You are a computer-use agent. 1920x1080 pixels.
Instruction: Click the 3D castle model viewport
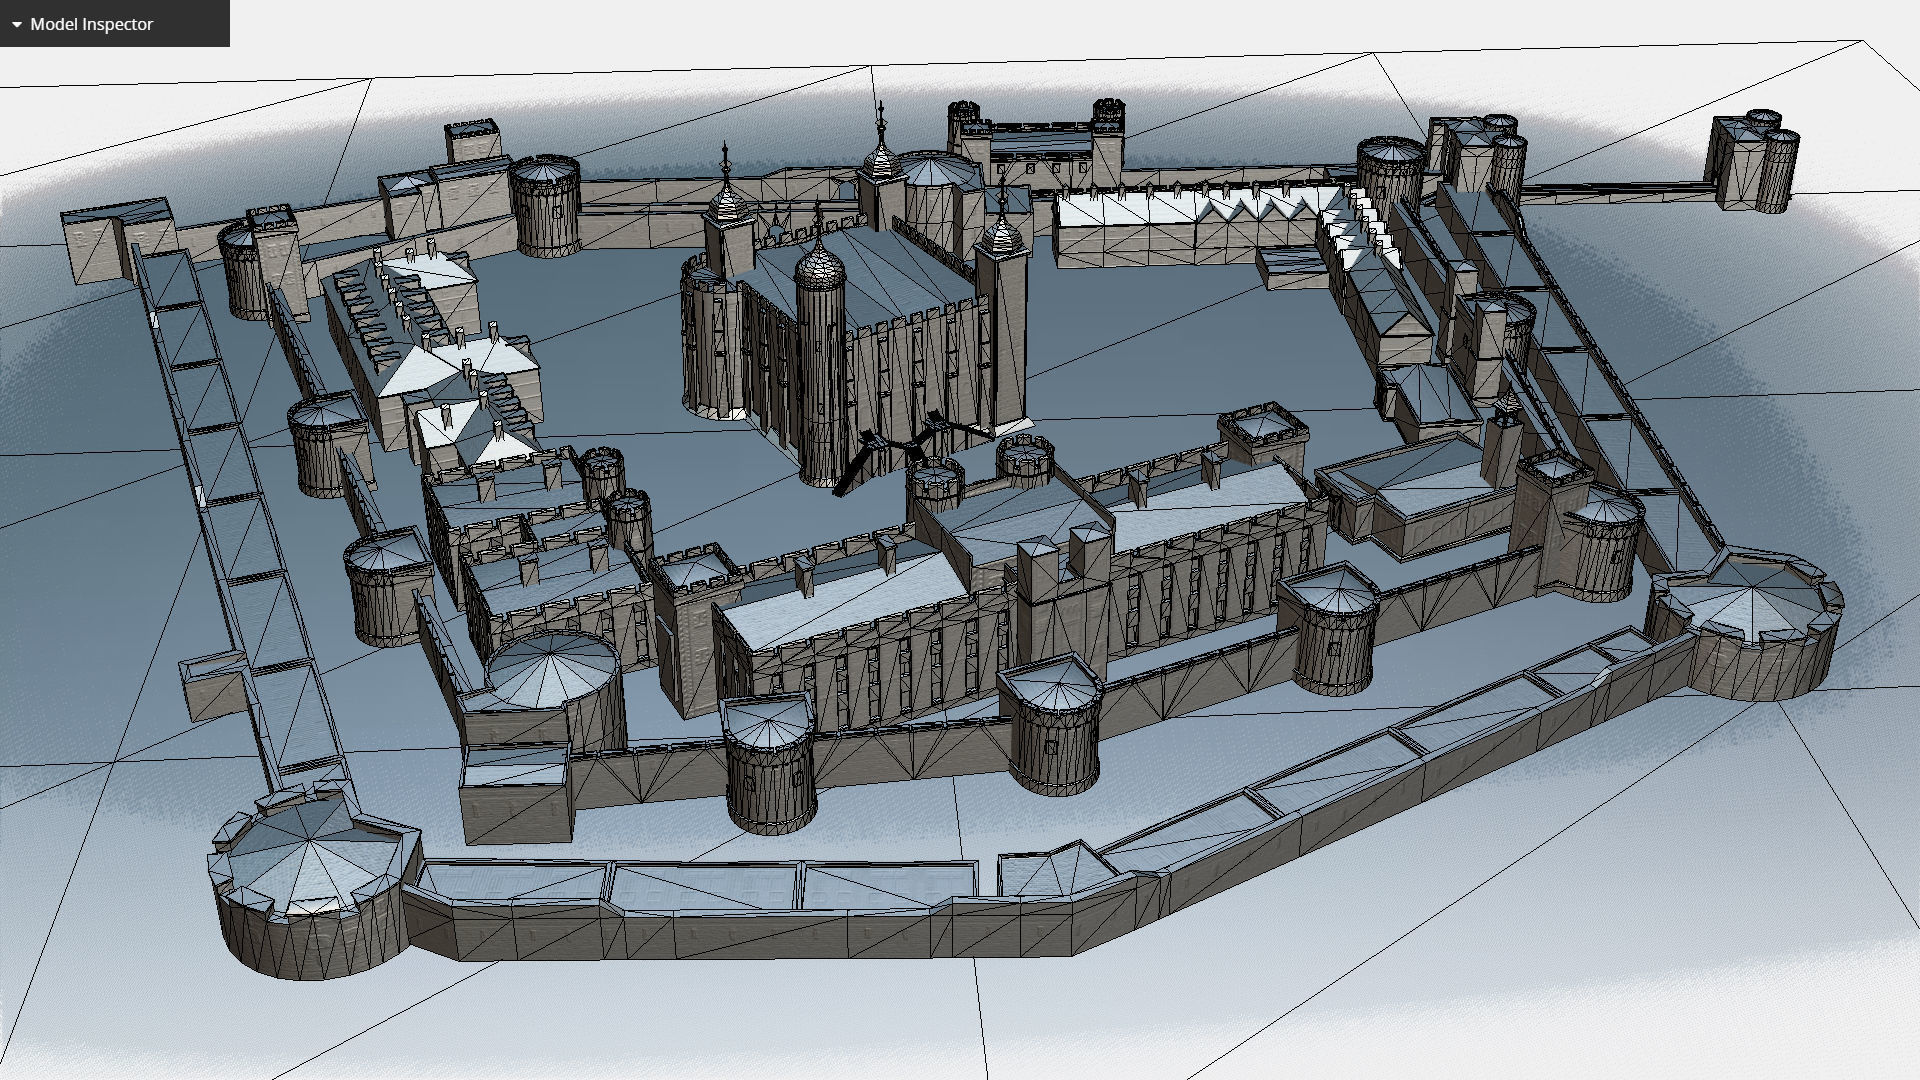tap(960, 540)
